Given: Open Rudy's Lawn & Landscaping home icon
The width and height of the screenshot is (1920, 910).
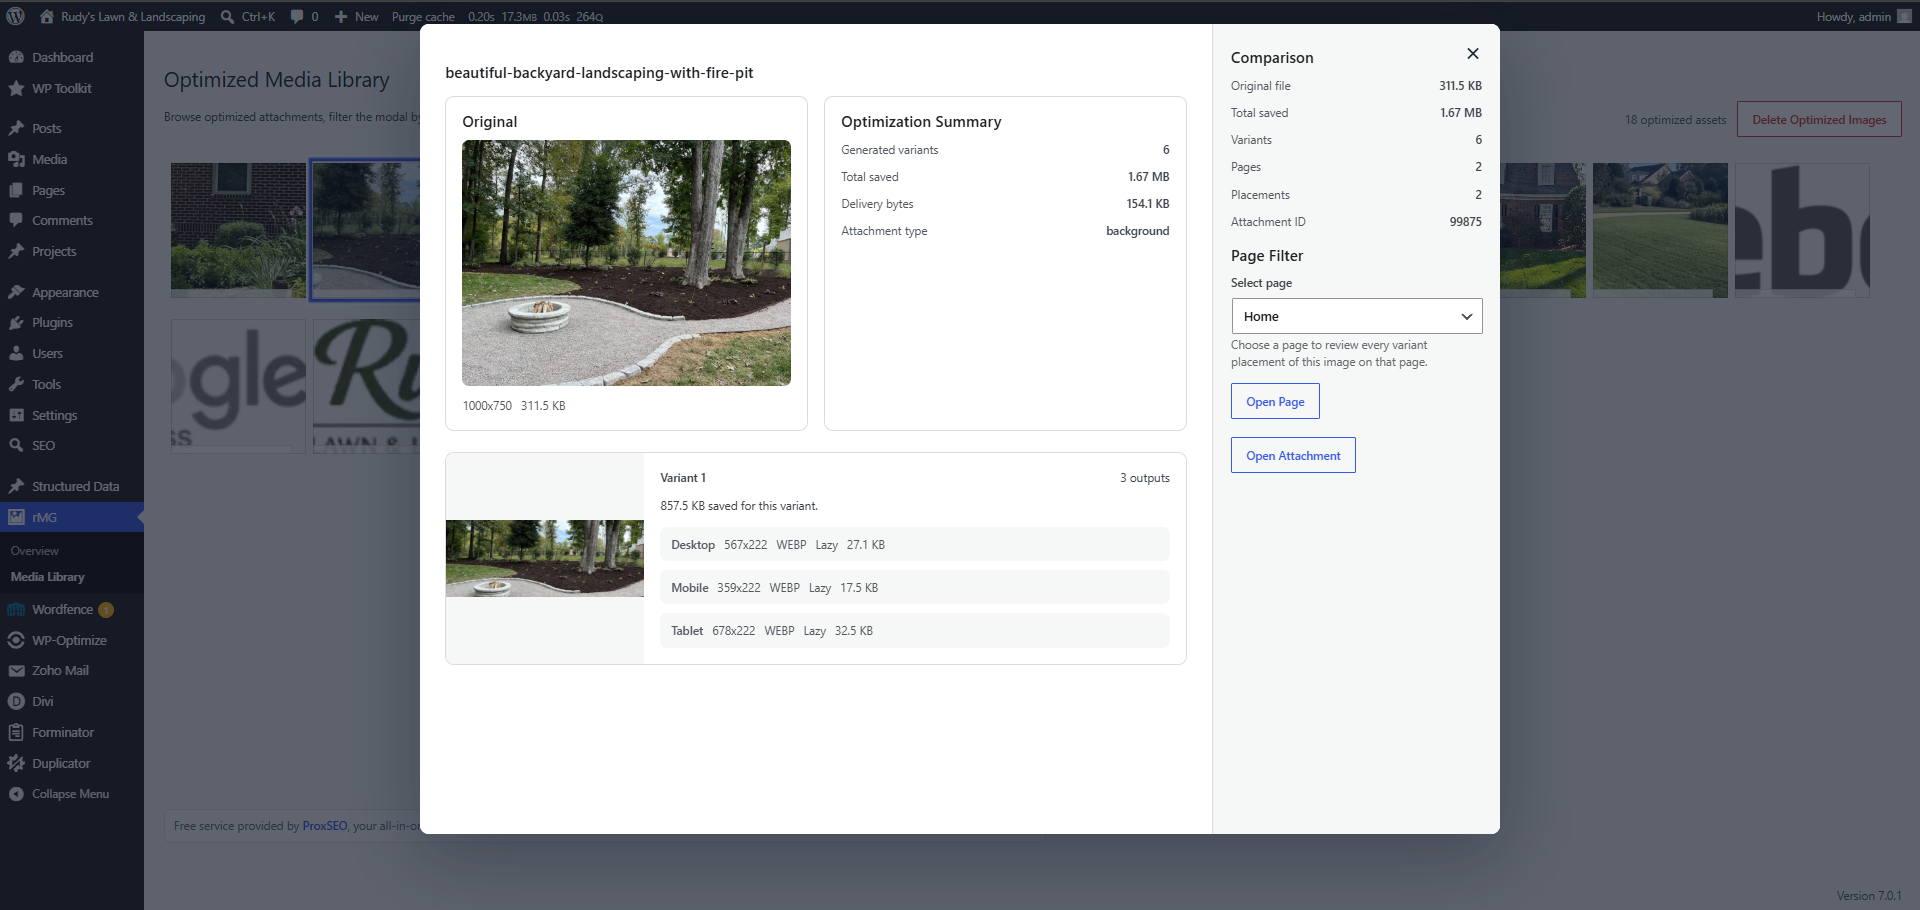Looking at the screenshot, I should point(47,16).
